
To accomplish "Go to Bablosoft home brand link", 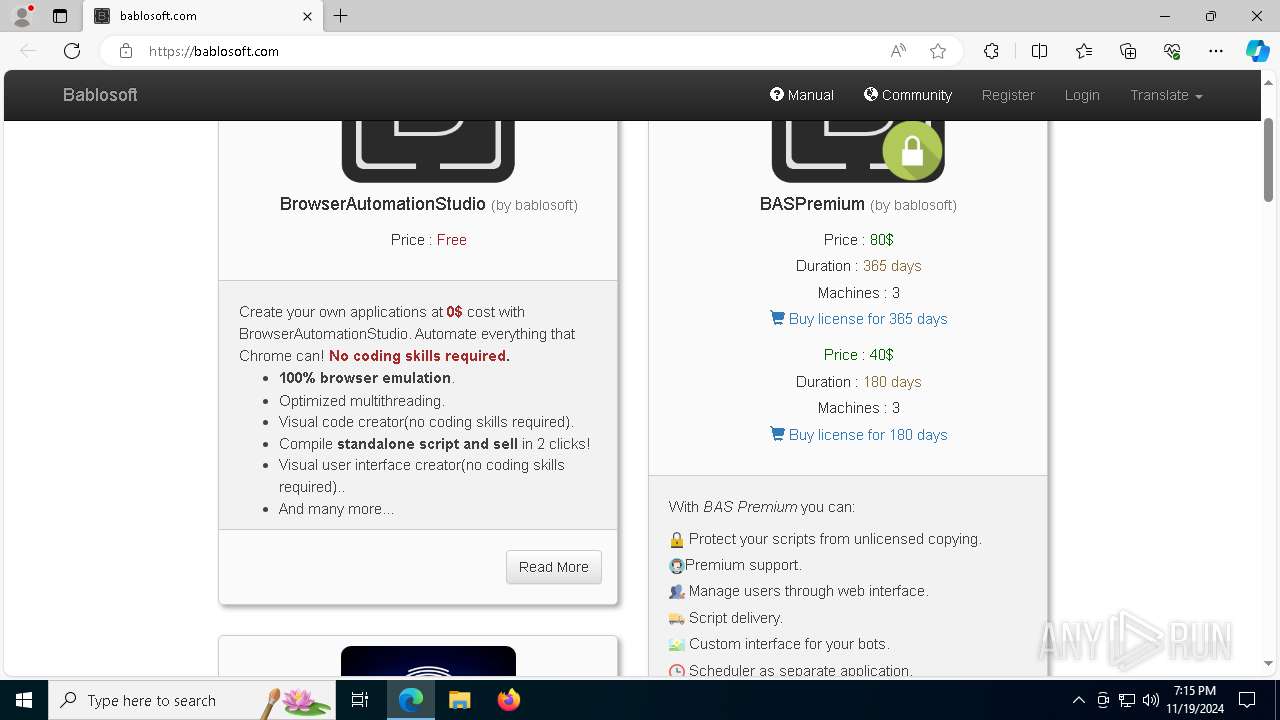I will click(100, 95).
